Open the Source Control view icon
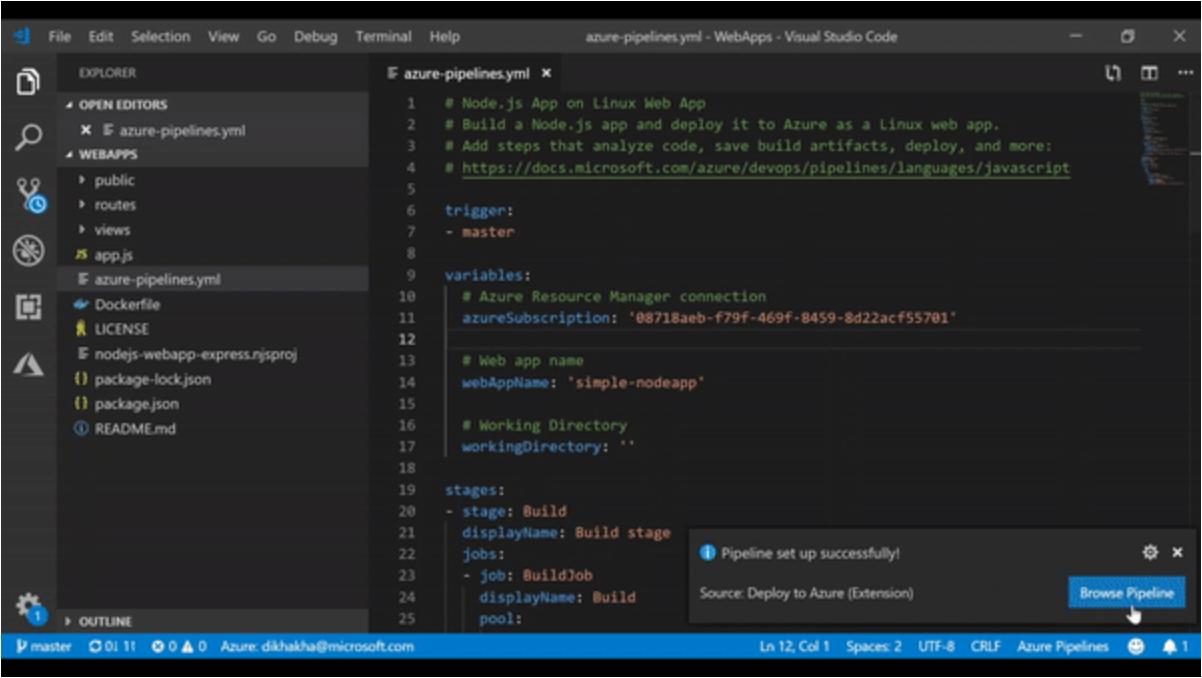 click(x=30, y=195)
